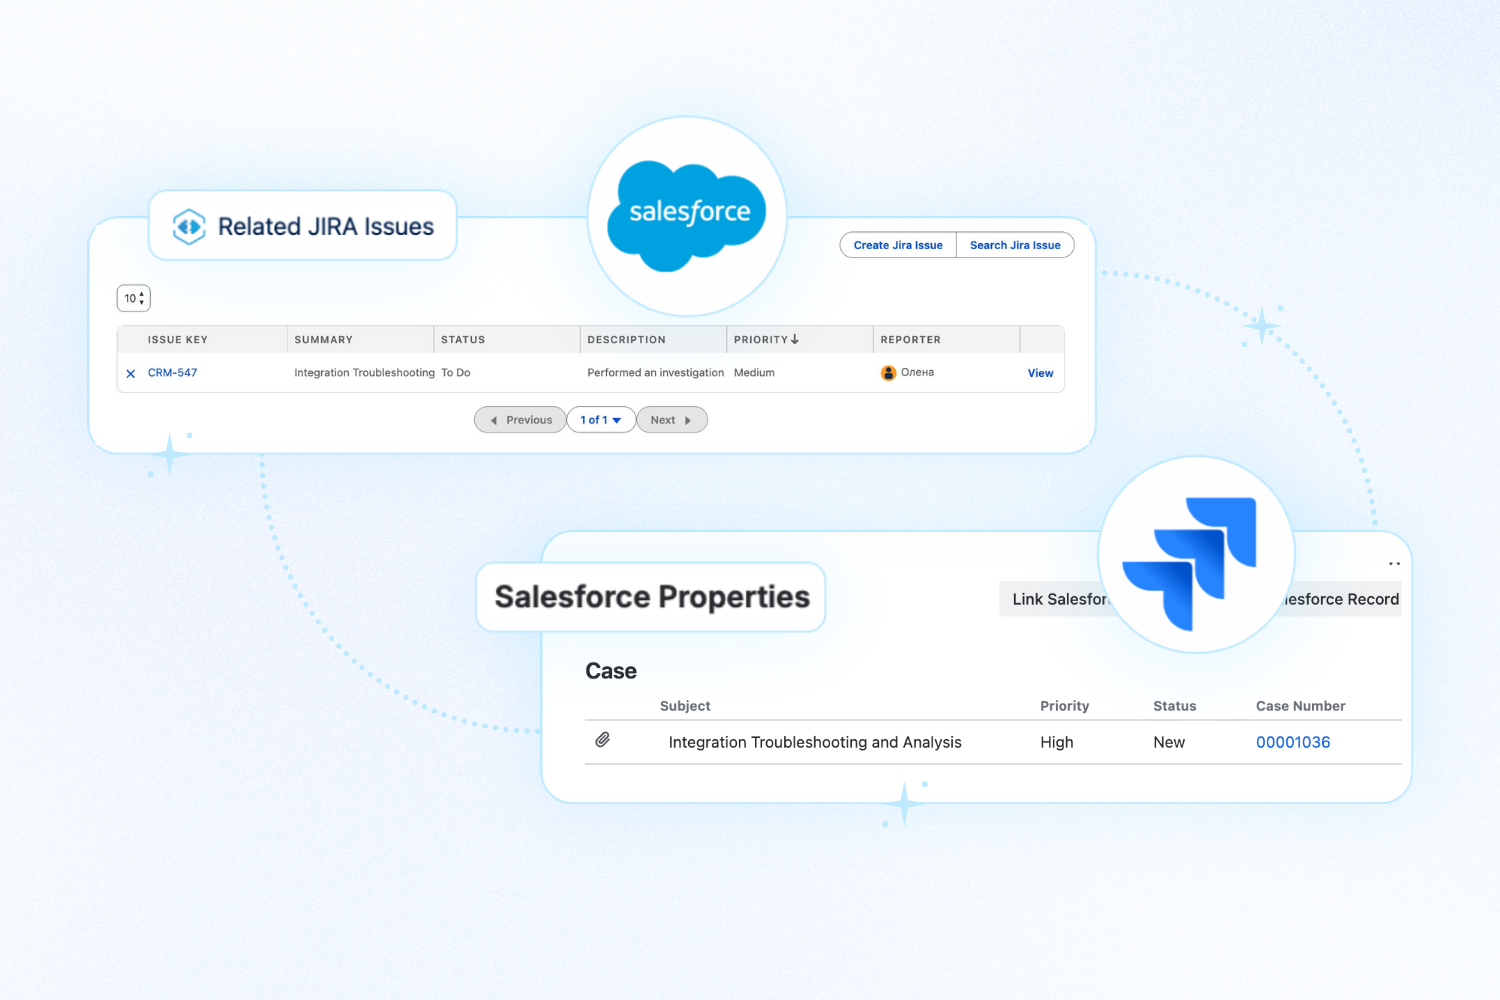Image resolution: width=1500 pixels, height=1000 pixels.
Task: Click the Create Jira Issue button
Action: pyautogui.click(x=898, y=245)
